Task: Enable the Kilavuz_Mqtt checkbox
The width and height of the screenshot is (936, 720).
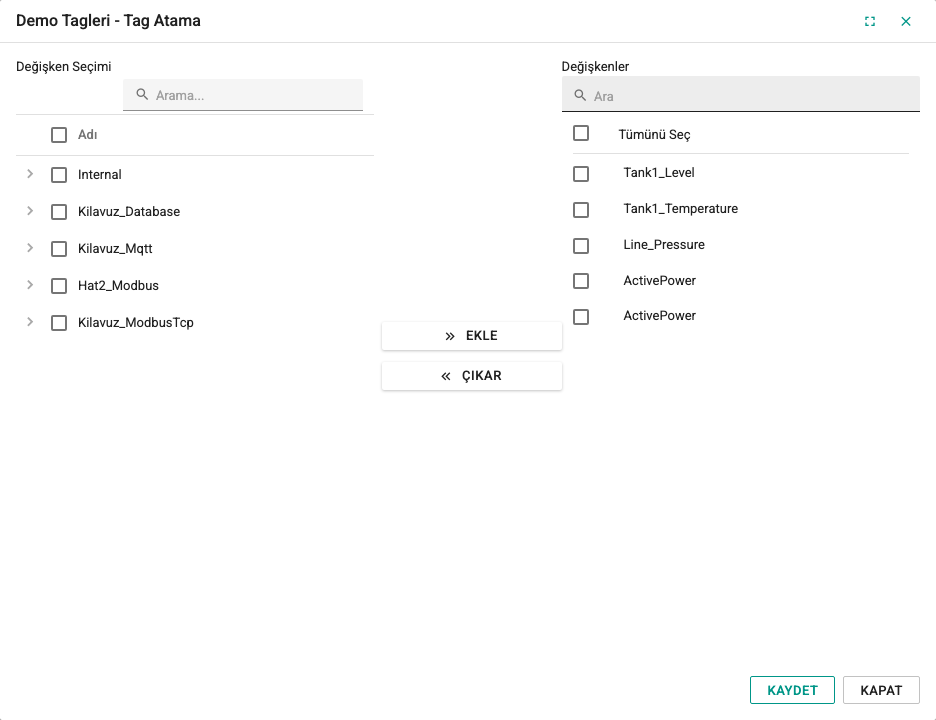Action: tap(59, 249)
